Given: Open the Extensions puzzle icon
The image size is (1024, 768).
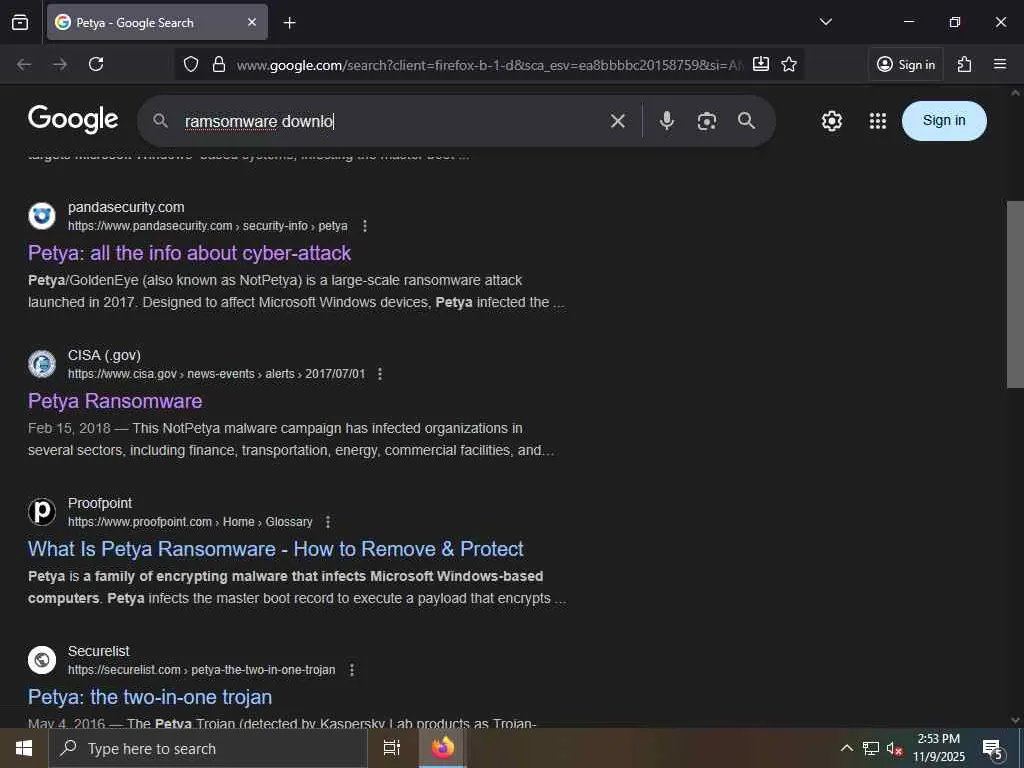Looking at the screenshot, I should [965, 64].
